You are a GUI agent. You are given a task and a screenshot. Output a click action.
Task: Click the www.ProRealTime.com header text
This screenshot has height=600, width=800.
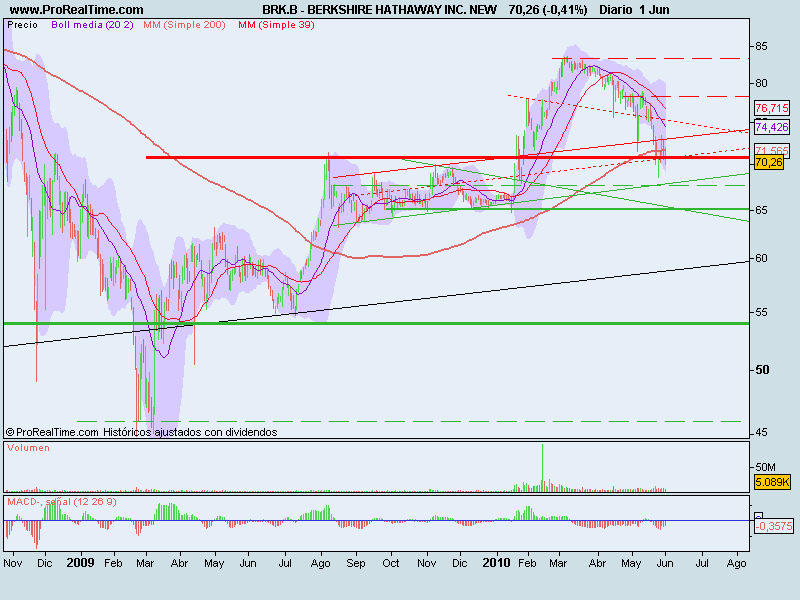[x=77, y=10]
